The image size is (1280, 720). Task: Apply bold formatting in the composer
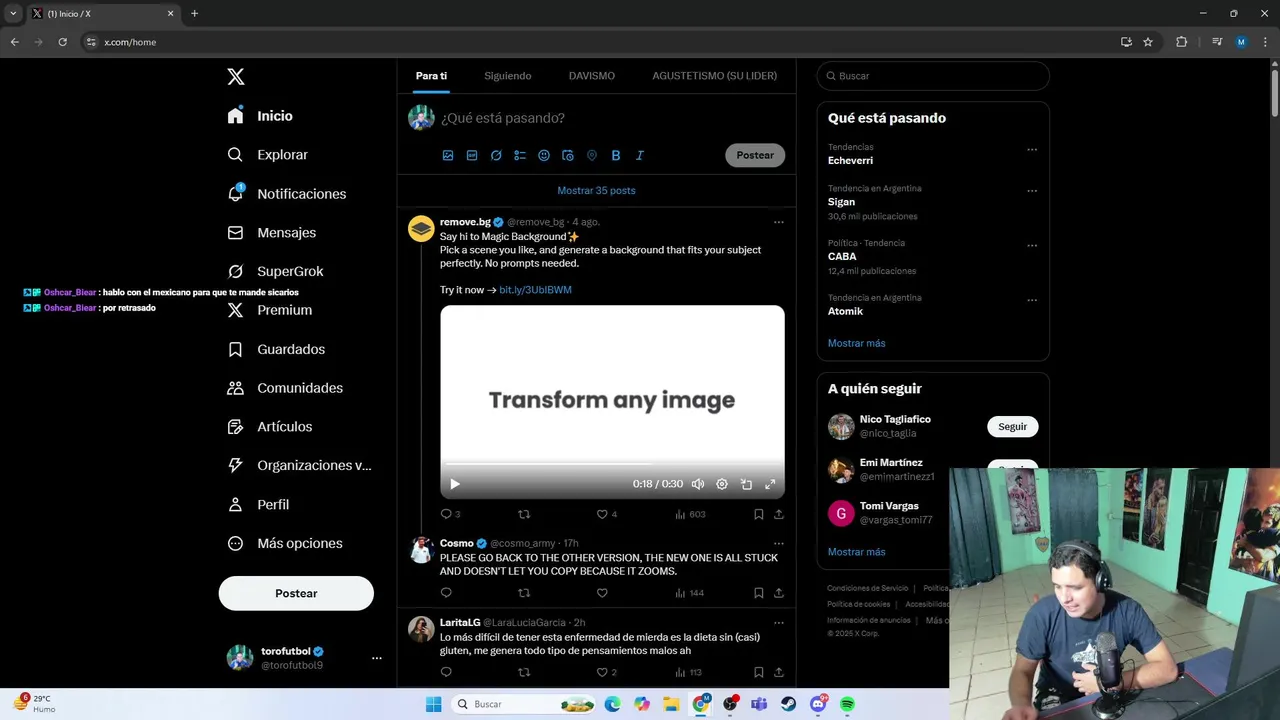[616, 155]
